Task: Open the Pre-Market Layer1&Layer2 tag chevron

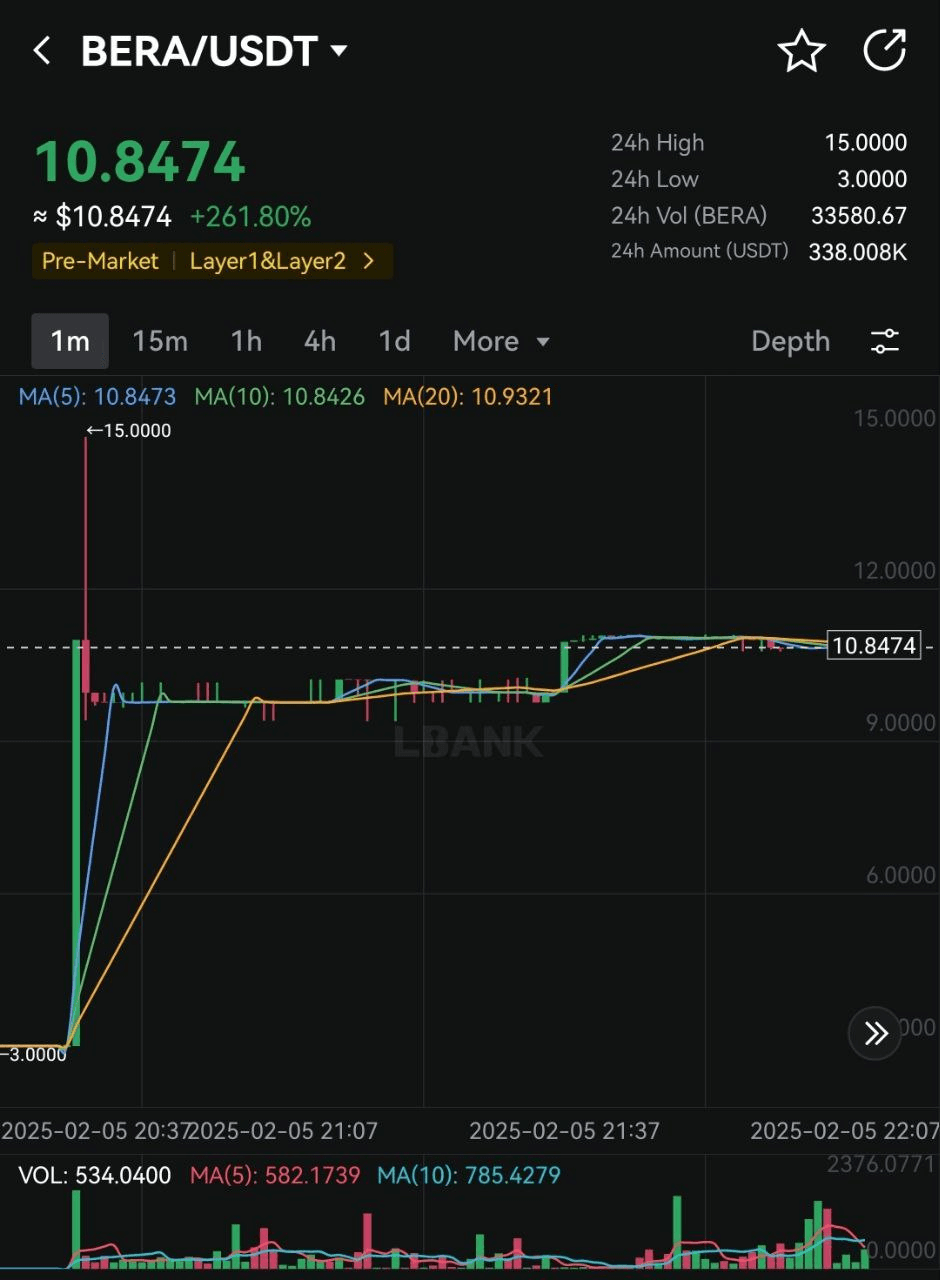Action: tap(369, 262)
